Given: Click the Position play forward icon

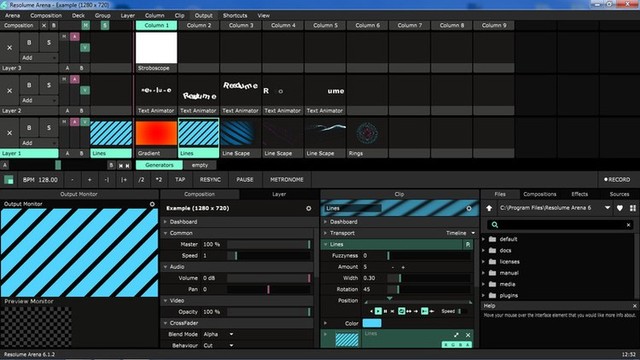Looking at the screenshot, I should (378, 311).
